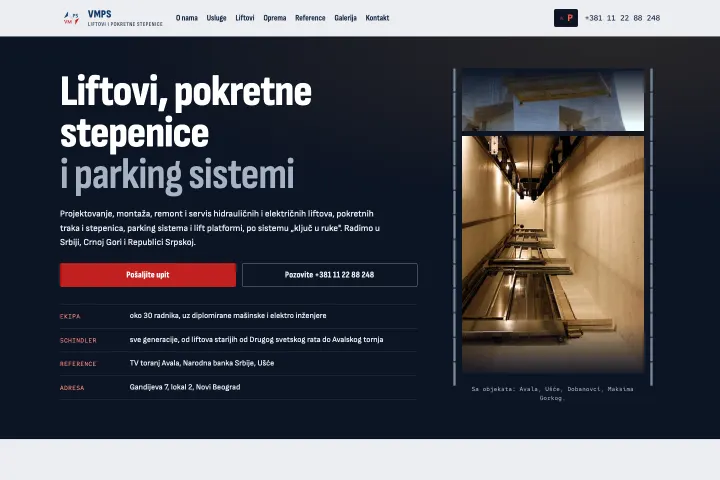
Task: Click the red REFERENCE row label
Action: (78, 364)
